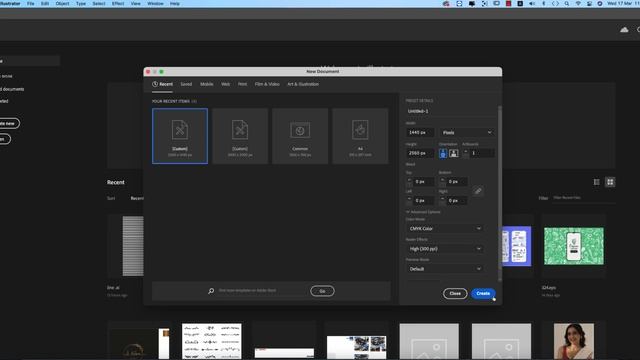Open the File menu

tap(31, 4)
